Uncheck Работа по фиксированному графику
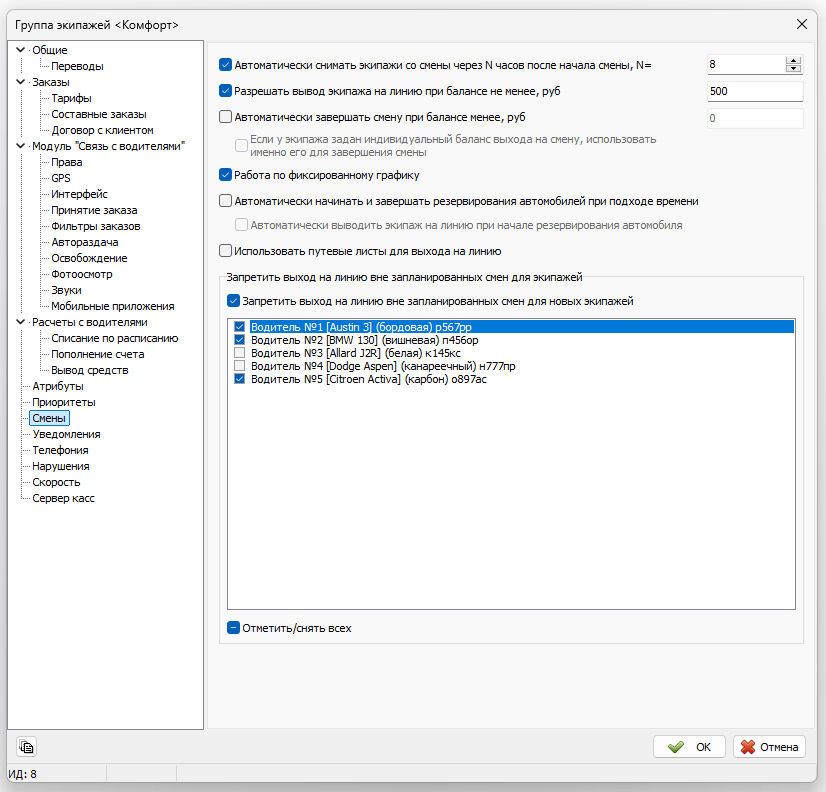 (x=225, y=175)
